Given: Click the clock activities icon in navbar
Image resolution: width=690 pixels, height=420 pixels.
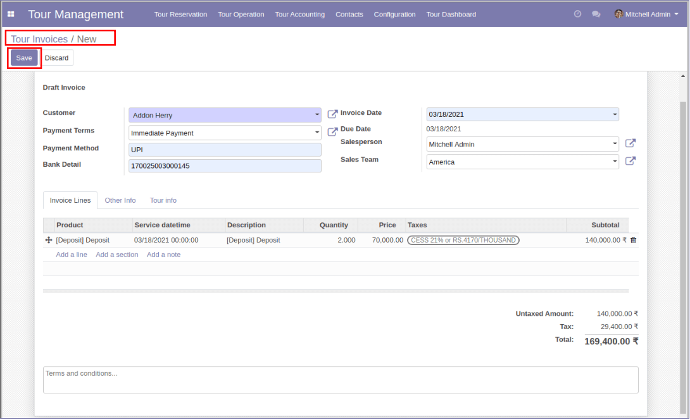Looking at the screenshot, I should tap(577, 14).
